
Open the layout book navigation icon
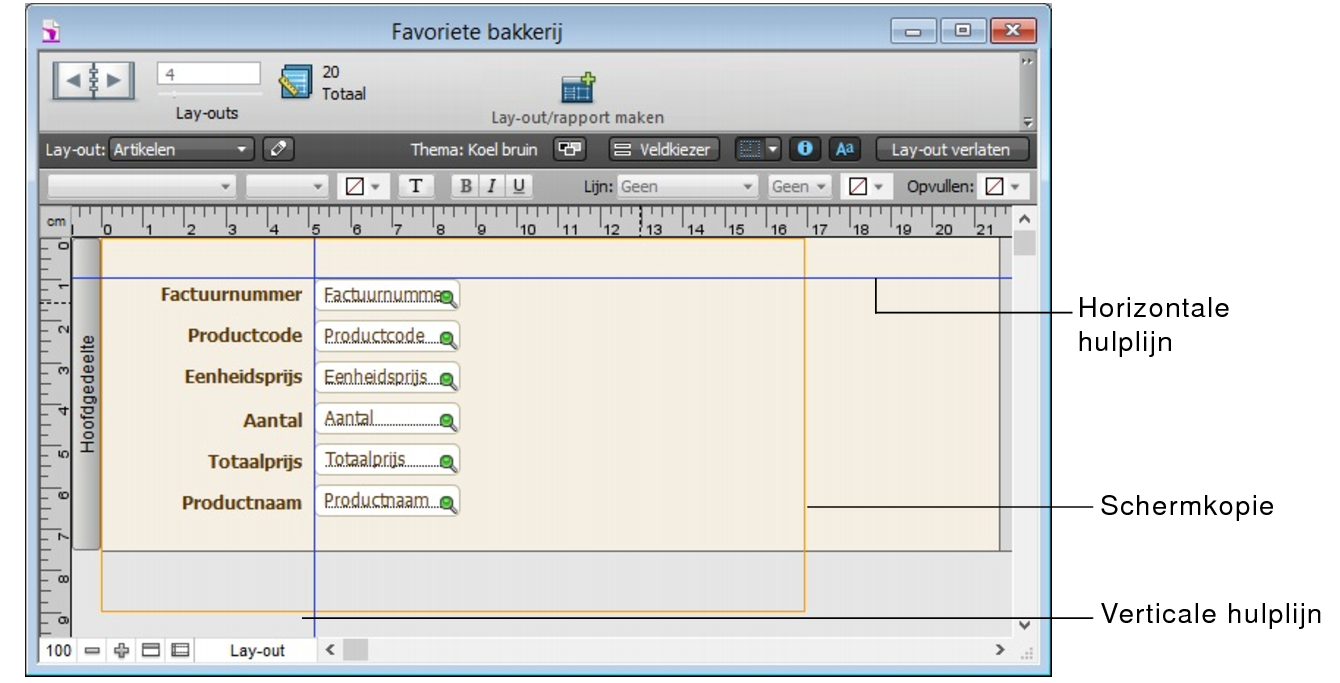click(x=93, y=80)
